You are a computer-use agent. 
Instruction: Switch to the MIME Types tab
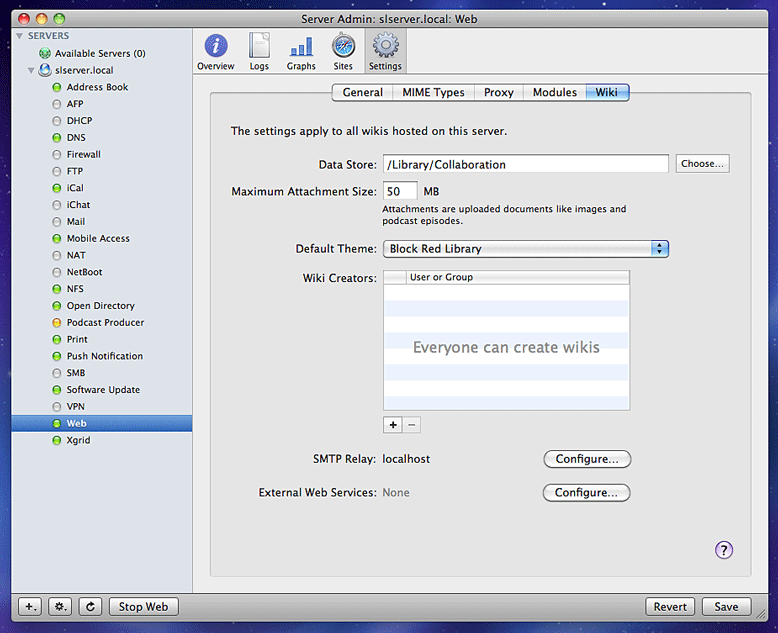tap(433, 92)
